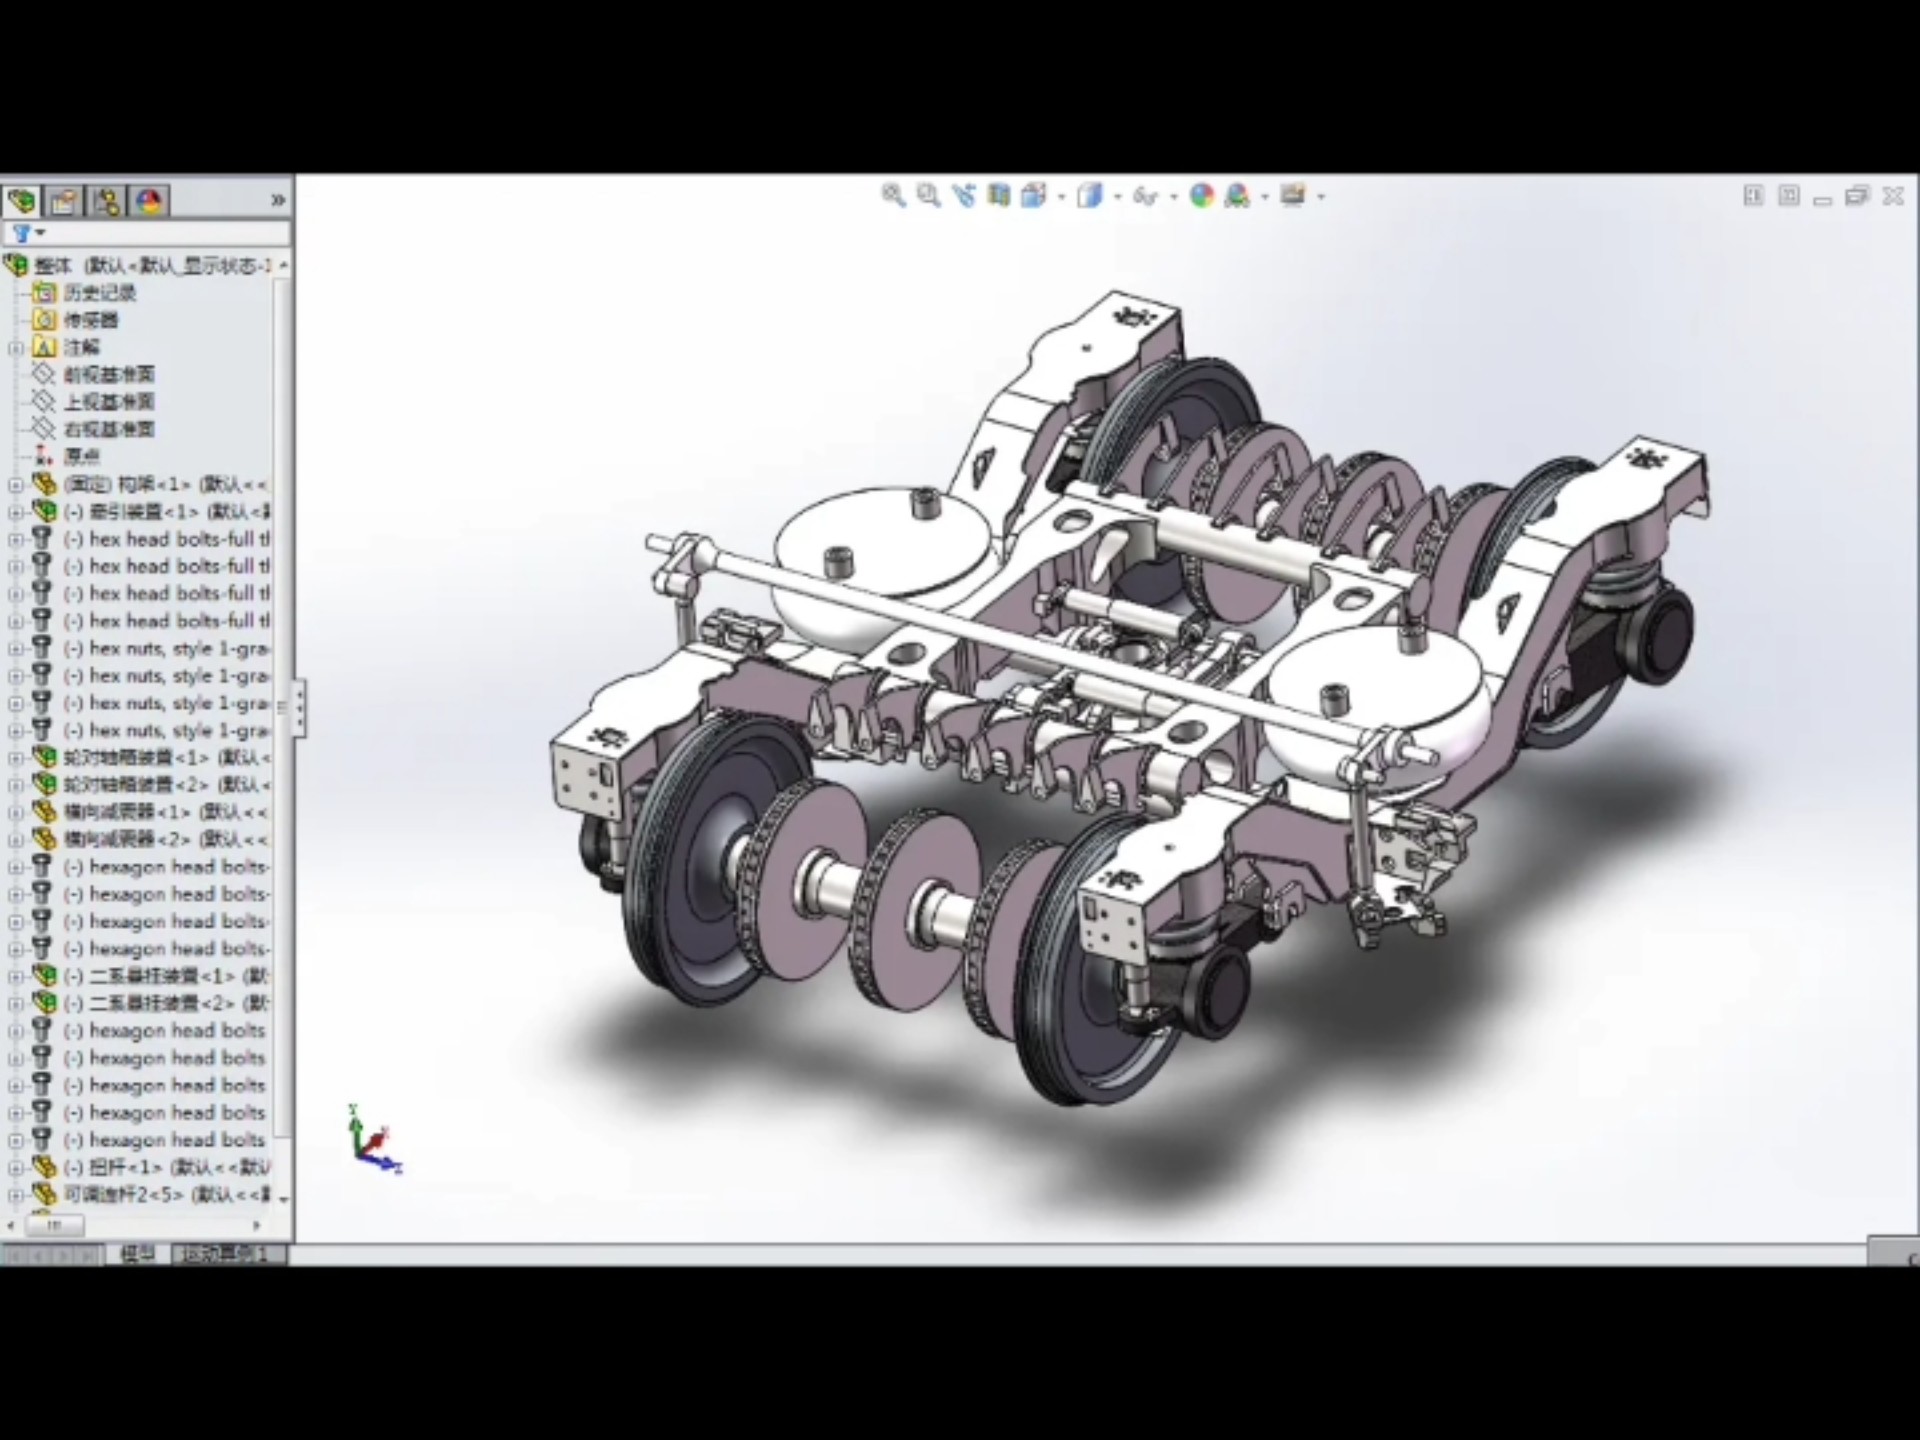Click the Previous View icon
This screenshot has height=1440, width=1920.
(964, 196)
